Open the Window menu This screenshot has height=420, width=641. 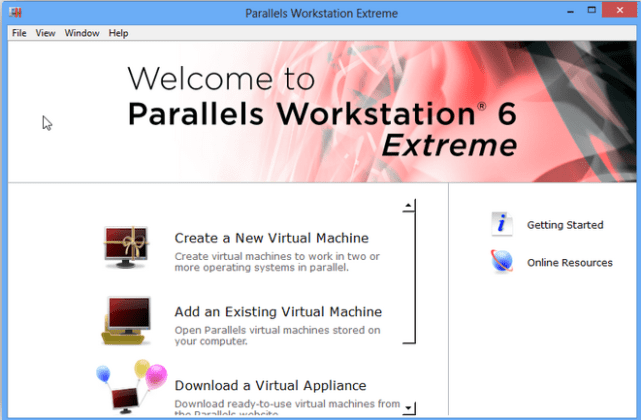[82, 33]
